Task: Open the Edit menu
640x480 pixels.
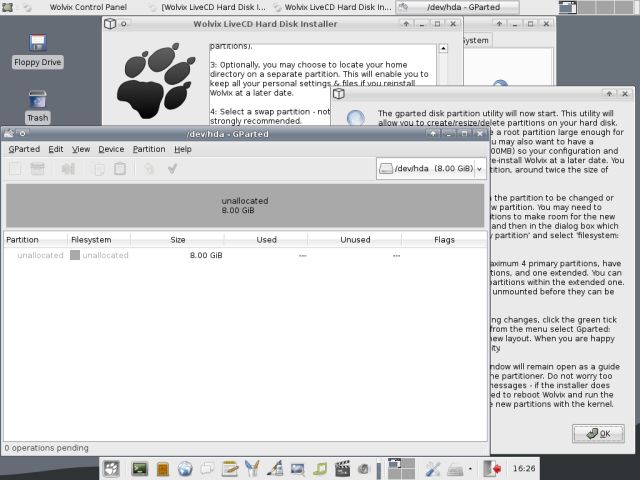Action: (x=56, y=149)
